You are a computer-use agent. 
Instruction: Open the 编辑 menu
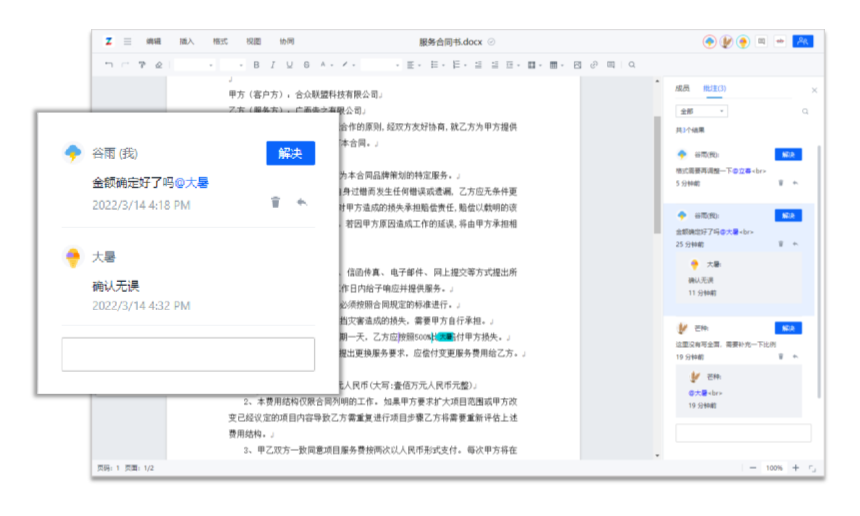154,41
